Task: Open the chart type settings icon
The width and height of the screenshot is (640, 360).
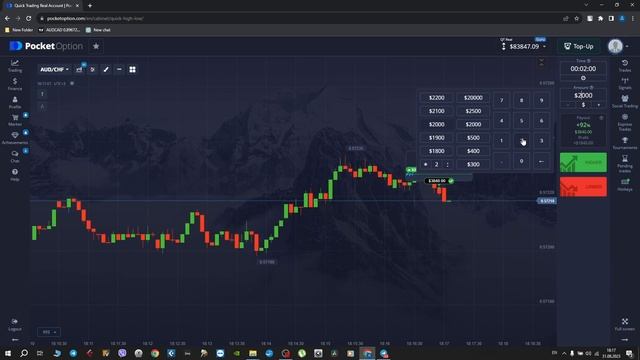Action: pos(79,69)
